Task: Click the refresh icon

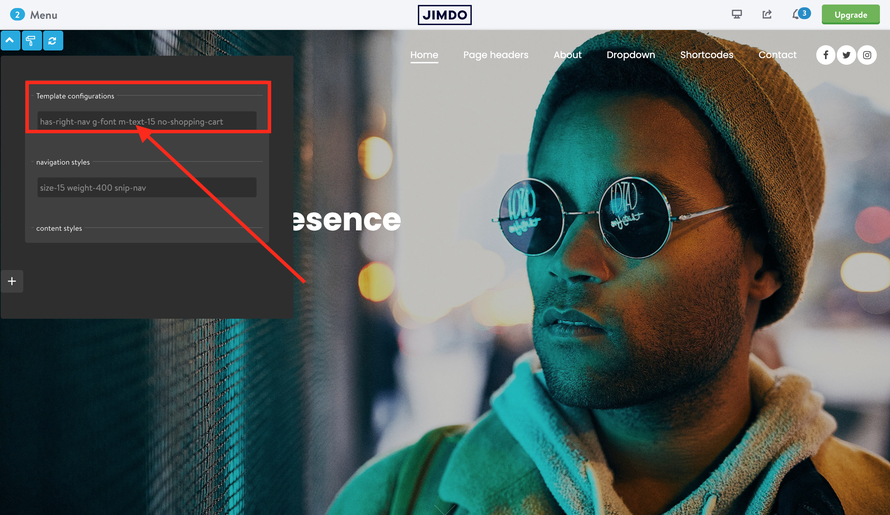Action: (x=53, y=41)
